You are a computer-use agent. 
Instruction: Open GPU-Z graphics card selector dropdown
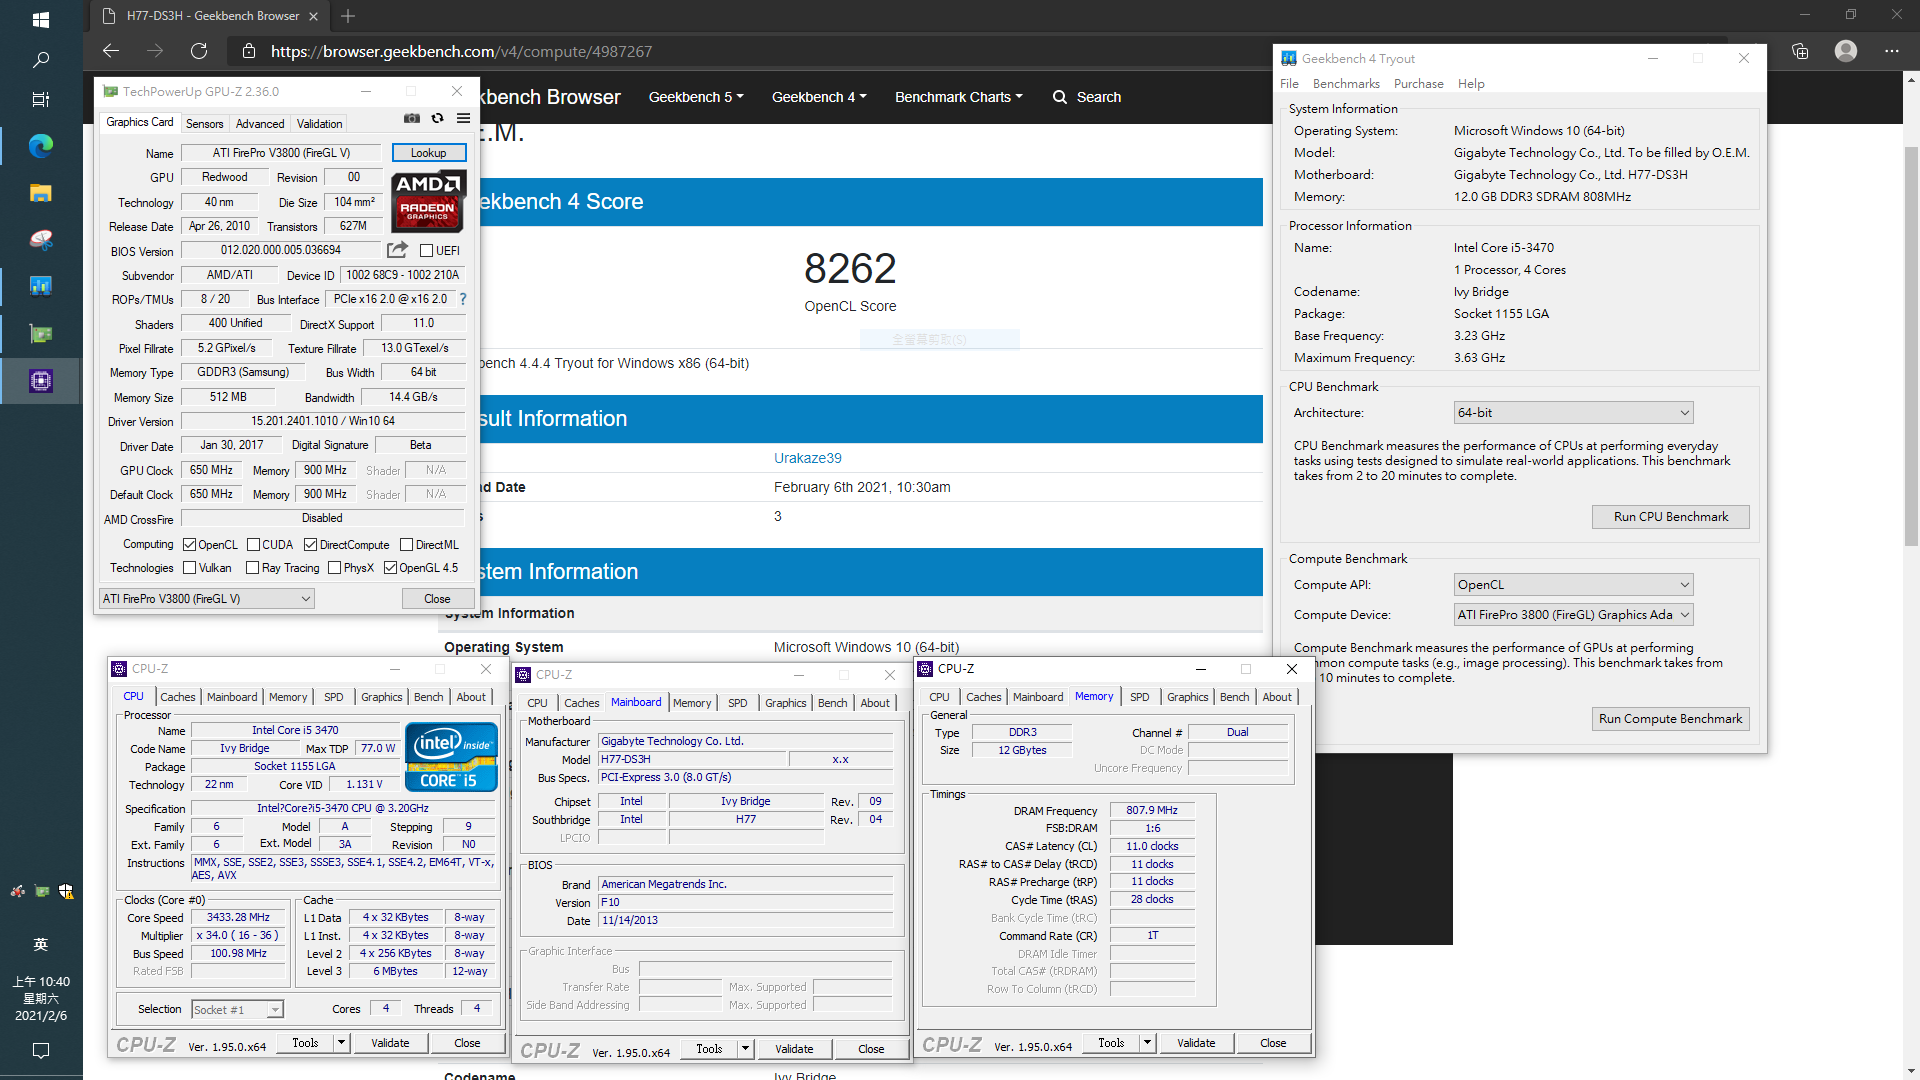click(207, 599)
